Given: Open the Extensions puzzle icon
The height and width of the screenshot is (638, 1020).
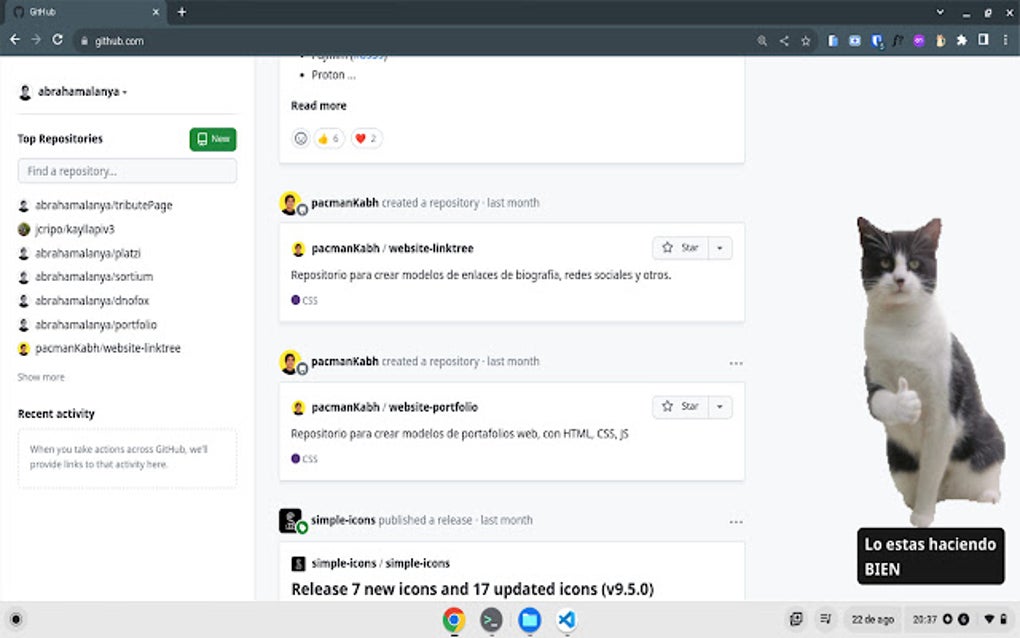Looking at the screenshot, I should tap(960, 41).
